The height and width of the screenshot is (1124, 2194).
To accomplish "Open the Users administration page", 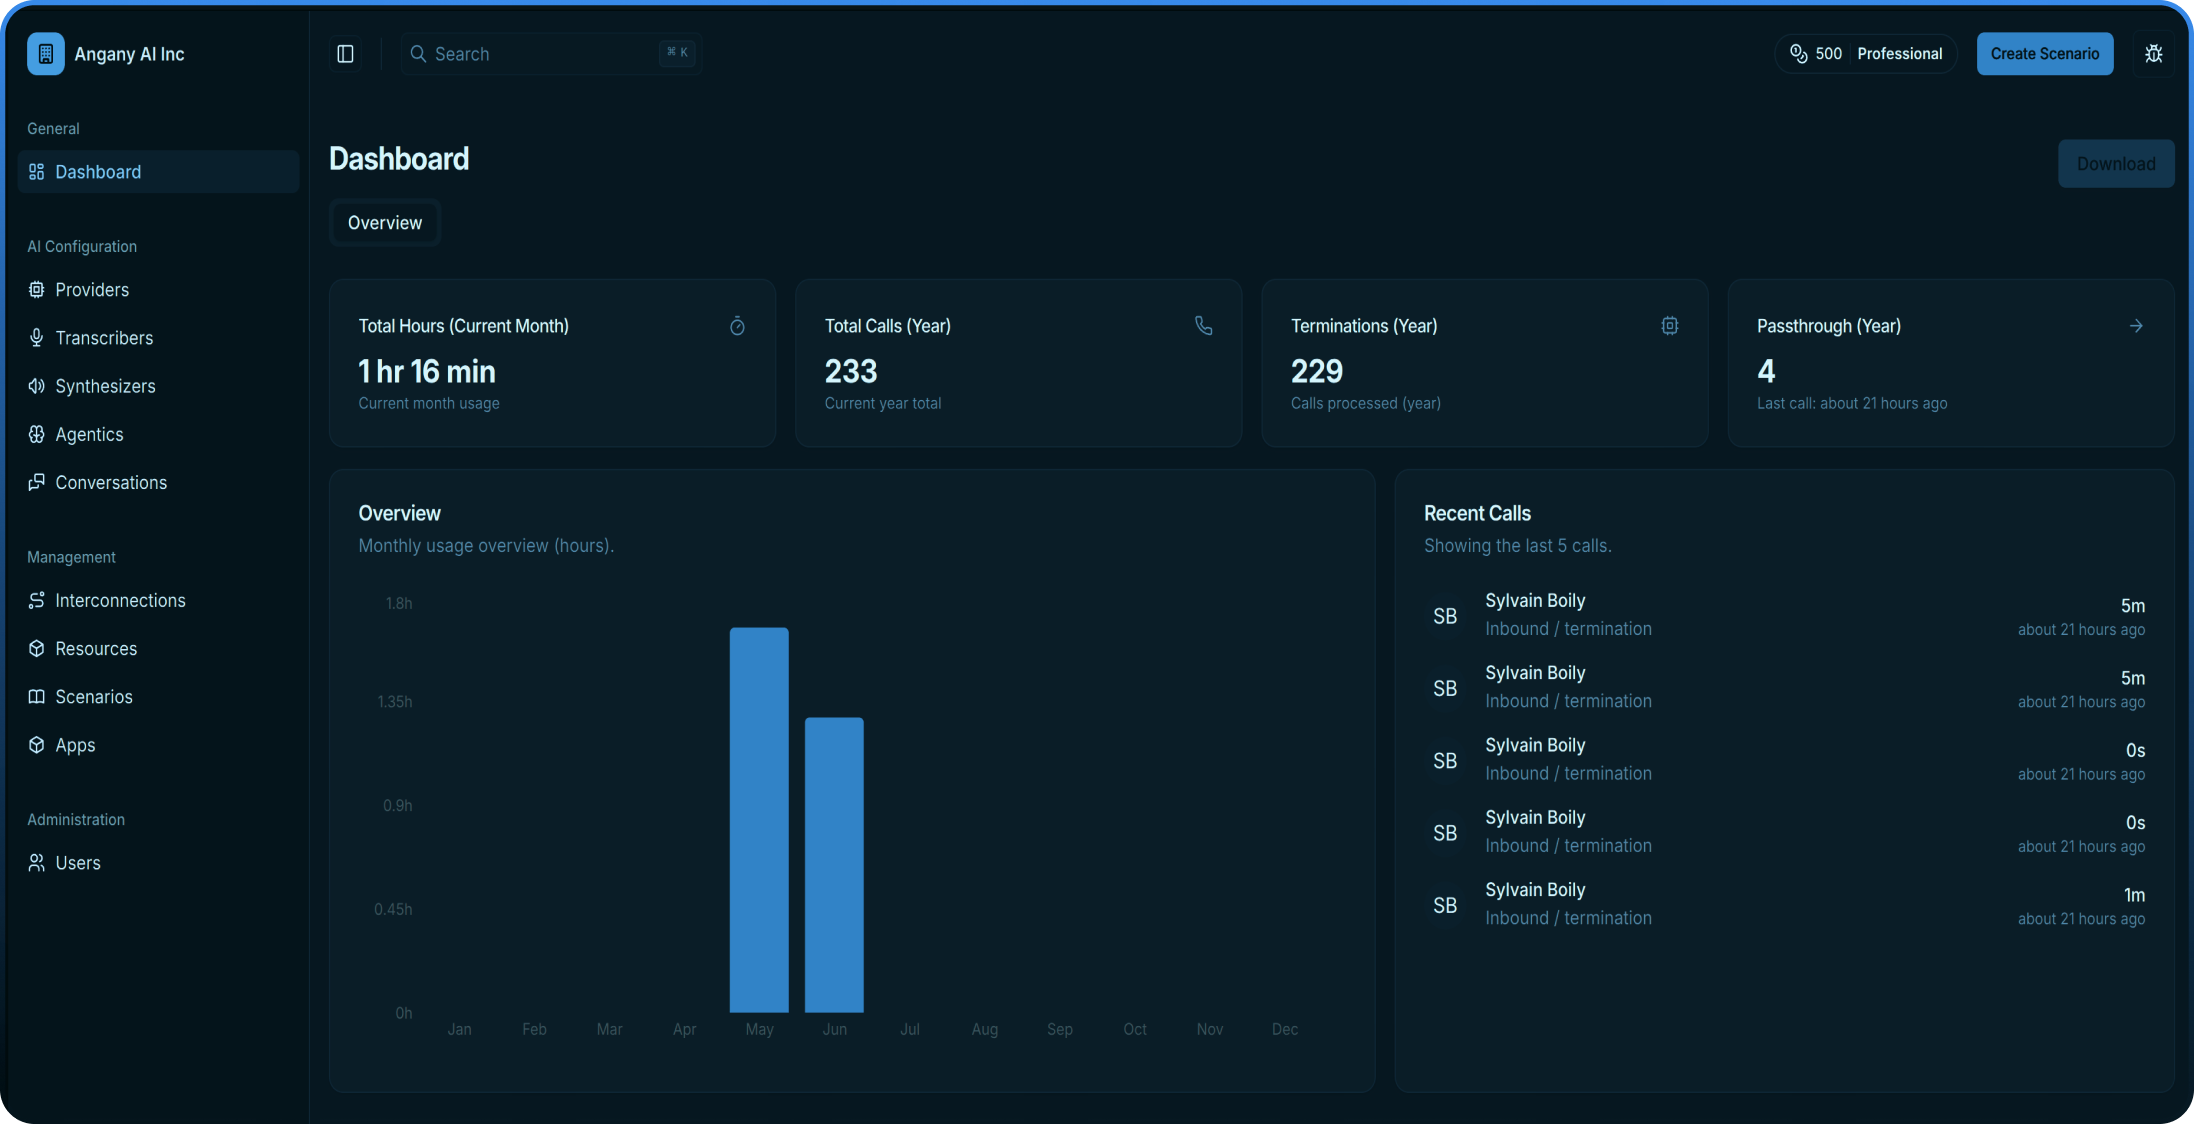I will [77, 863].
